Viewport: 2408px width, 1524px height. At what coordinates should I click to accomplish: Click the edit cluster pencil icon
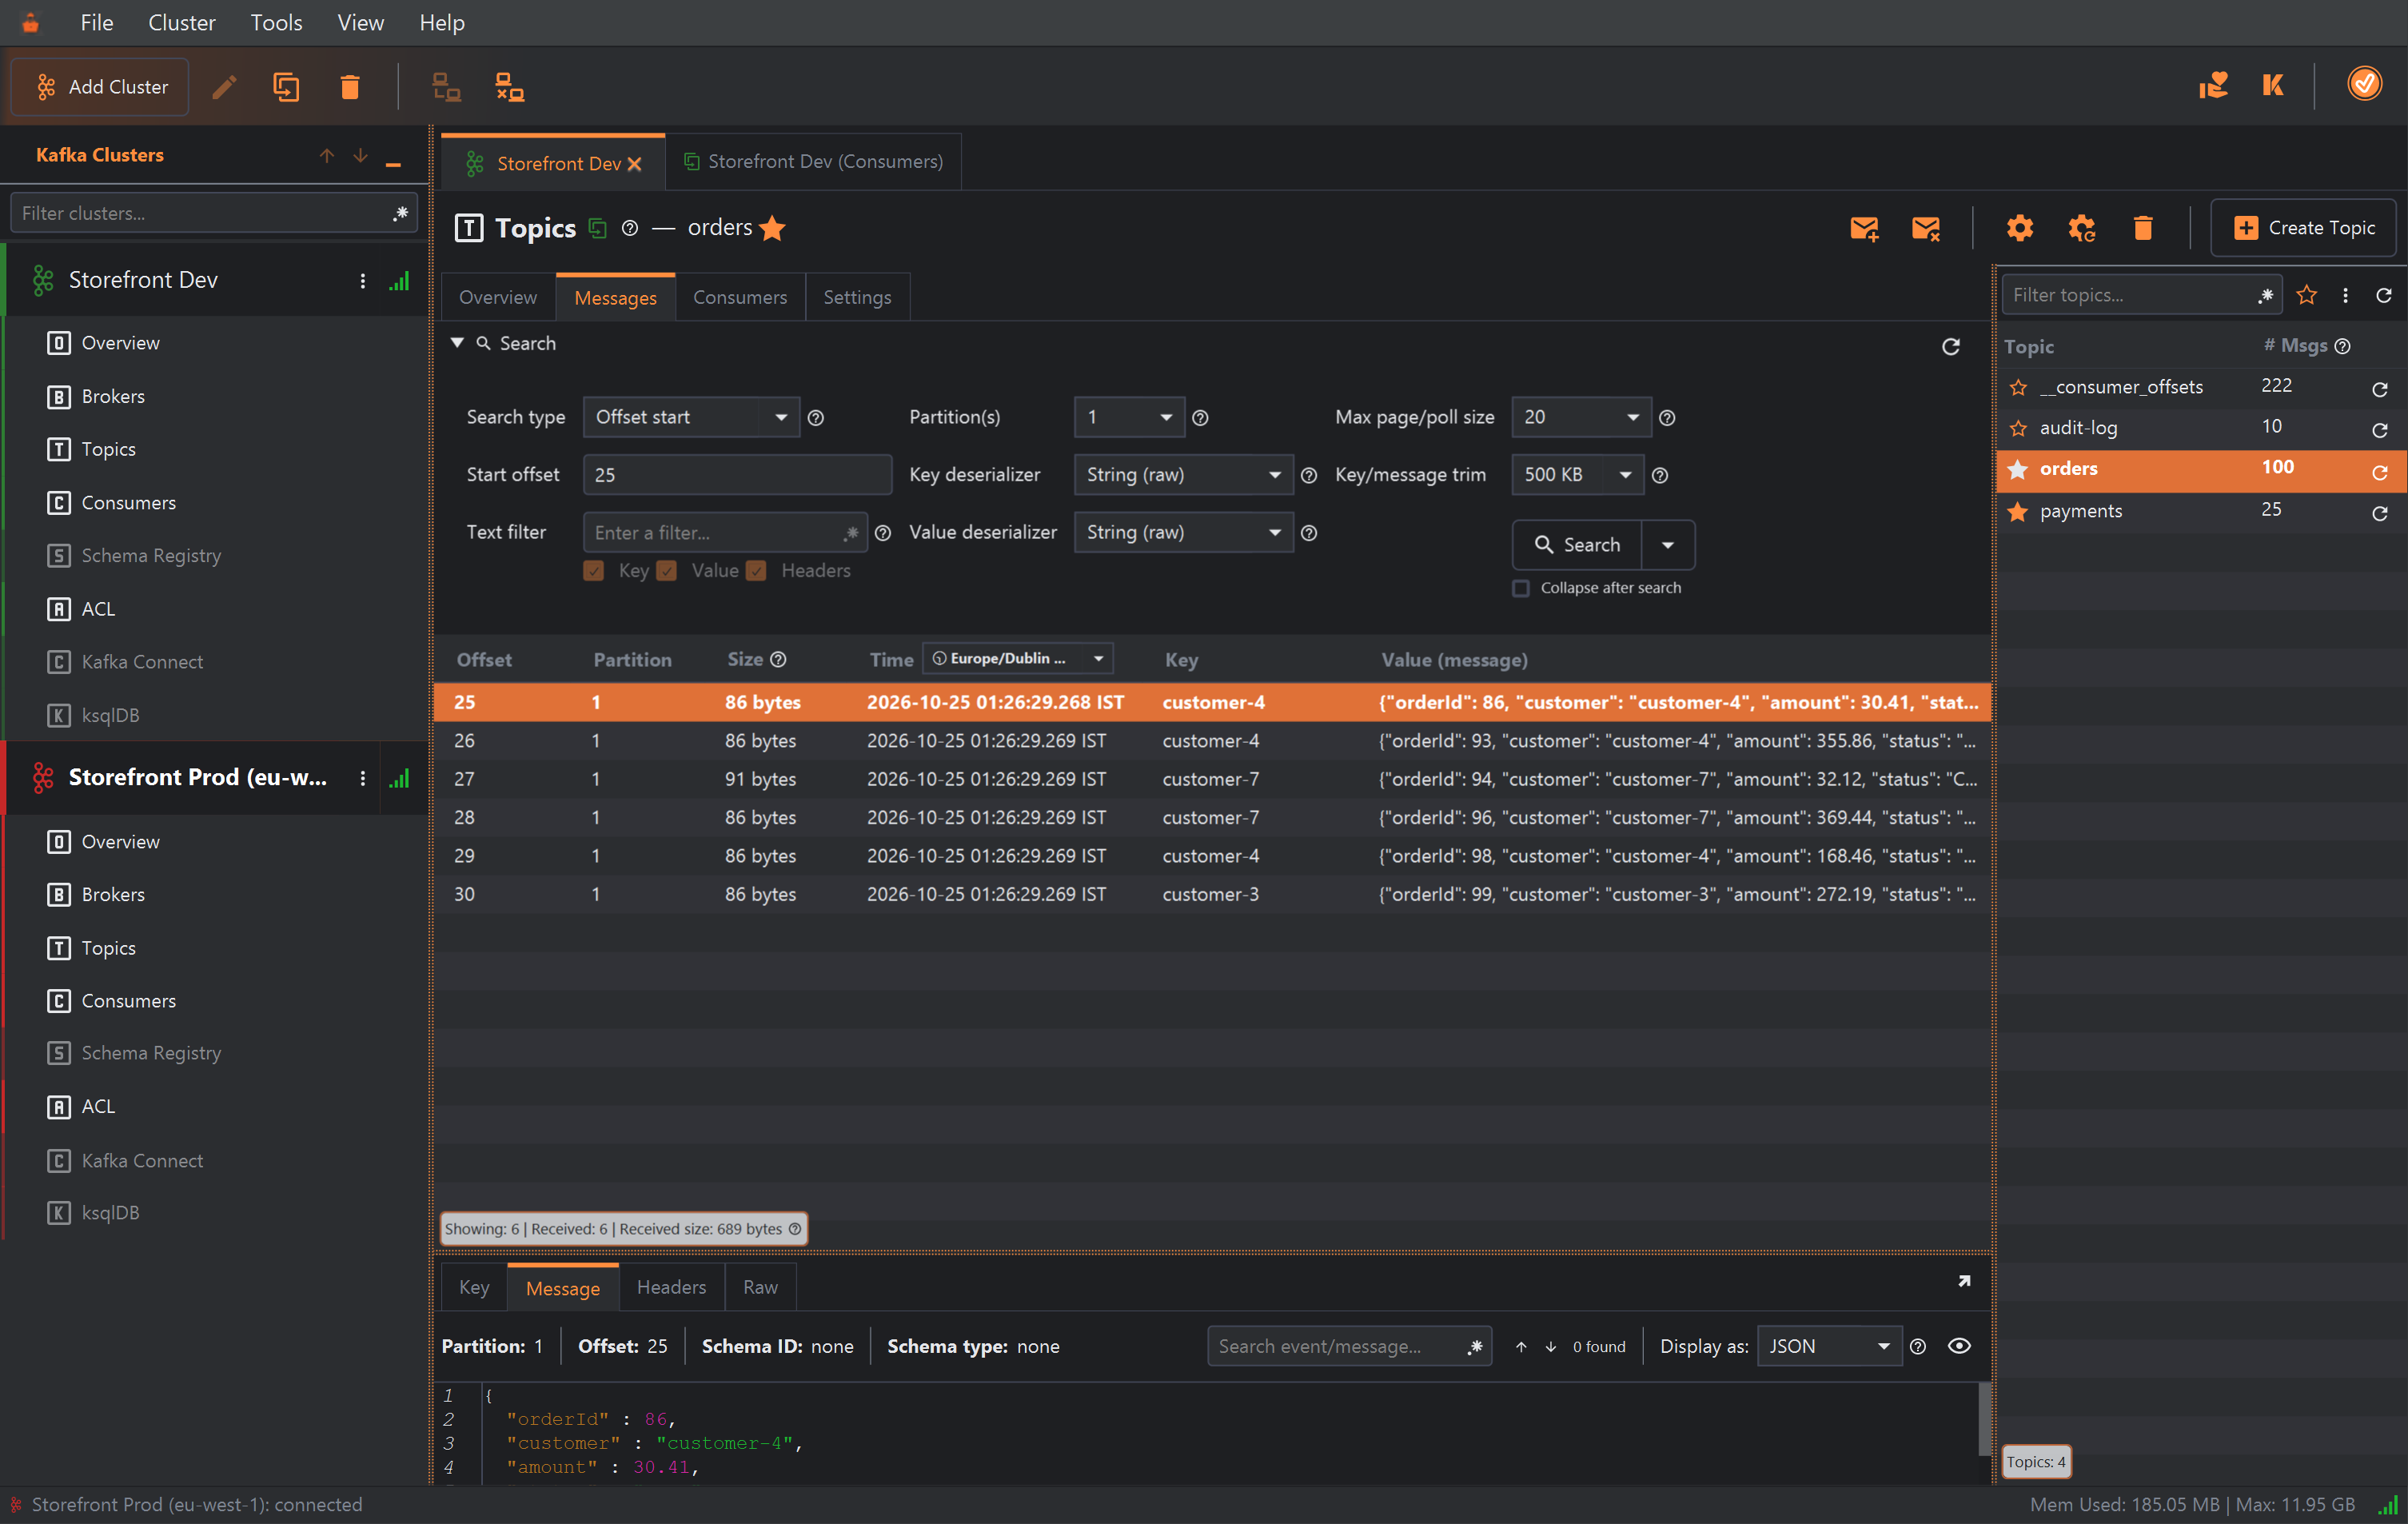(224, 87)
